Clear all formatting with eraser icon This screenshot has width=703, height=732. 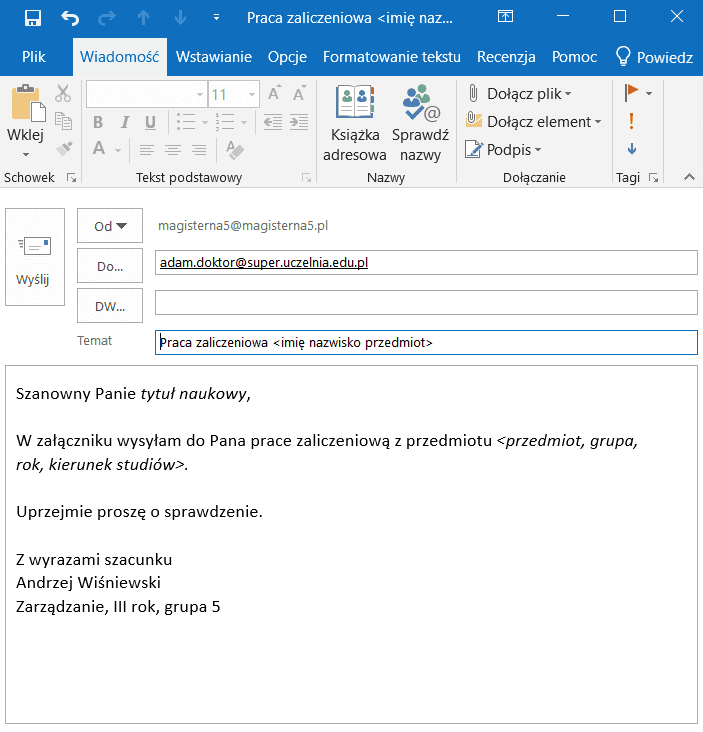(x=235, y=149)
